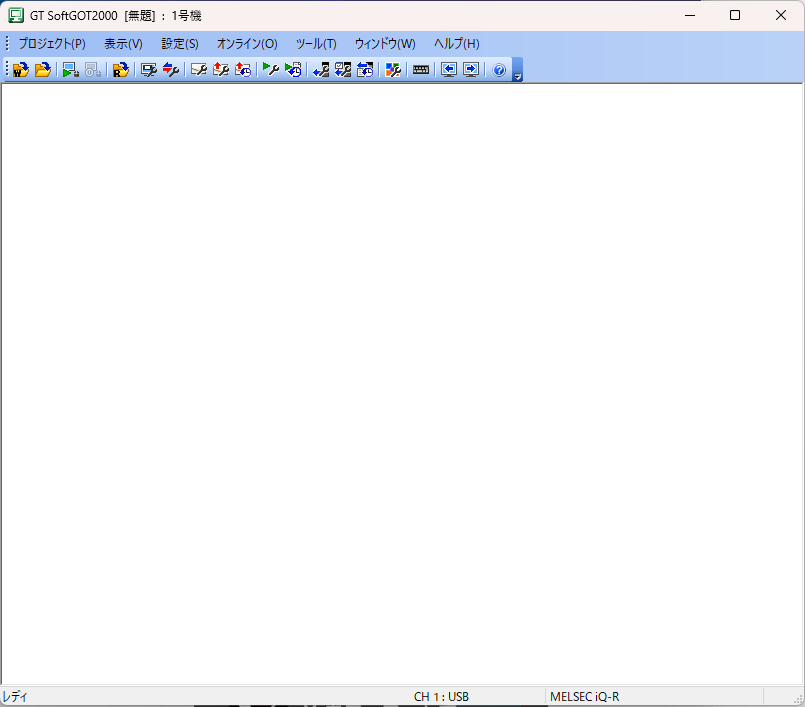Viewport: 805px width, 707px height.
Task: Click the green play with wrench icon
Action: (270, 70)
